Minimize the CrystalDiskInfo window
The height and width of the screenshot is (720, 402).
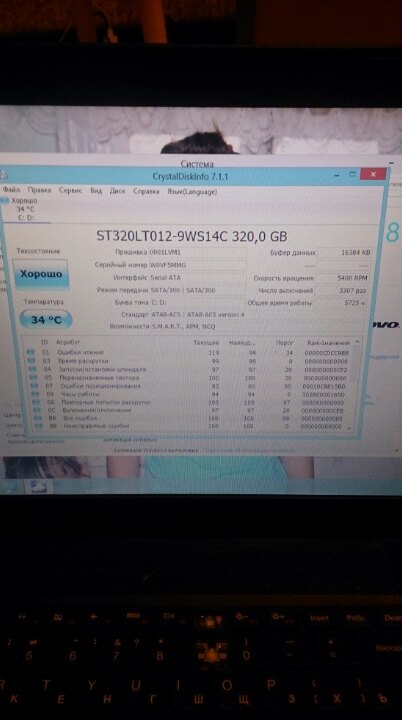337,175
